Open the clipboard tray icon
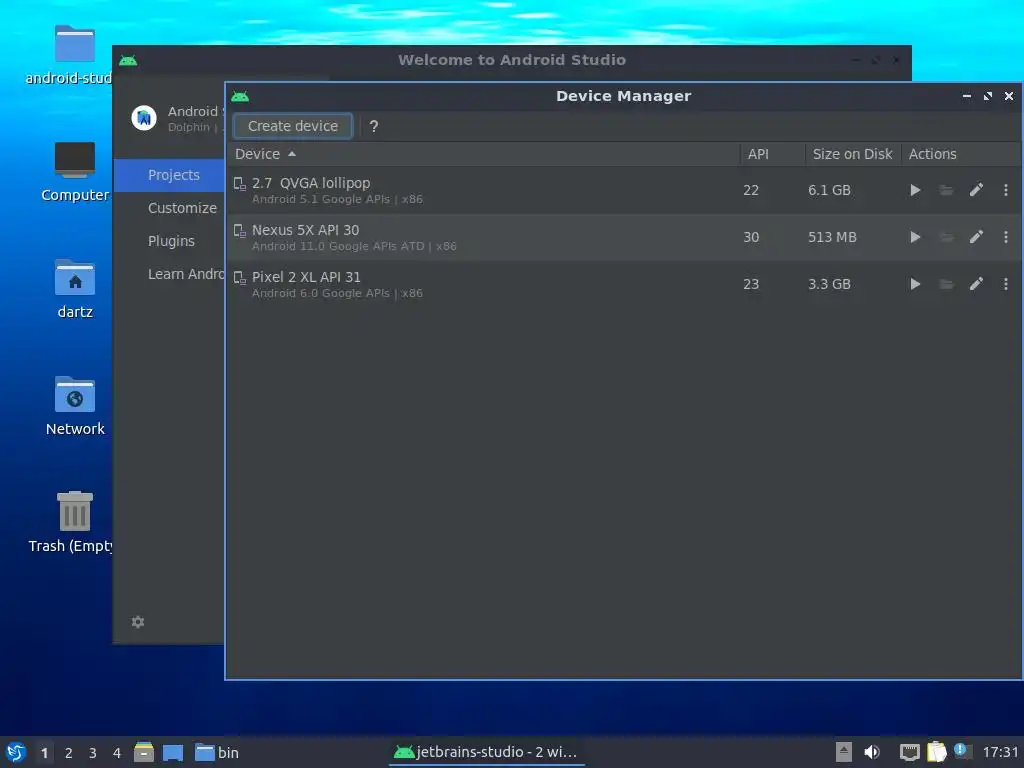 [936, 752]
